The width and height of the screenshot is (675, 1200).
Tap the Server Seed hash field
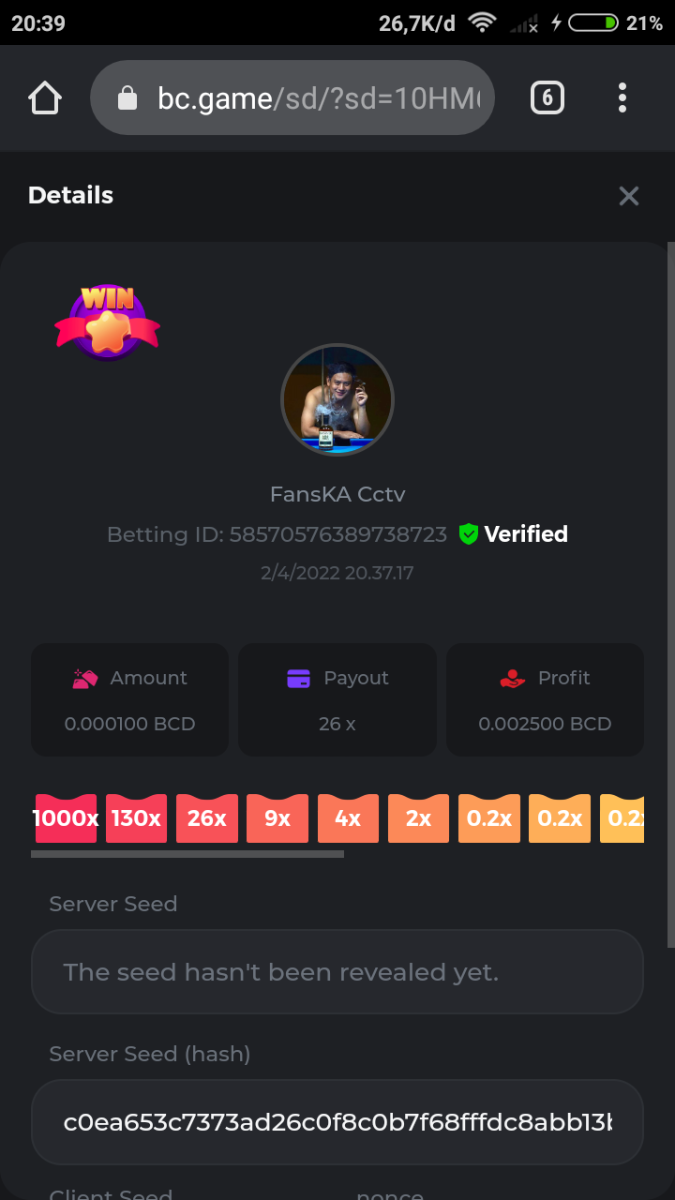click(x=337, y=1122)
